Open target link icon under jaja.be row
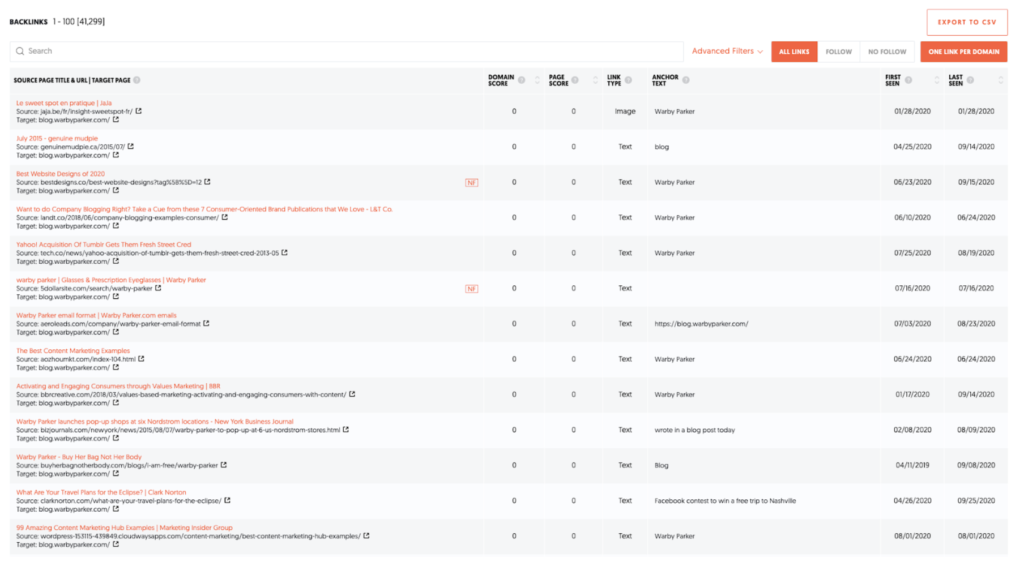Screen dimensions: 1024x566 (116, 119)
